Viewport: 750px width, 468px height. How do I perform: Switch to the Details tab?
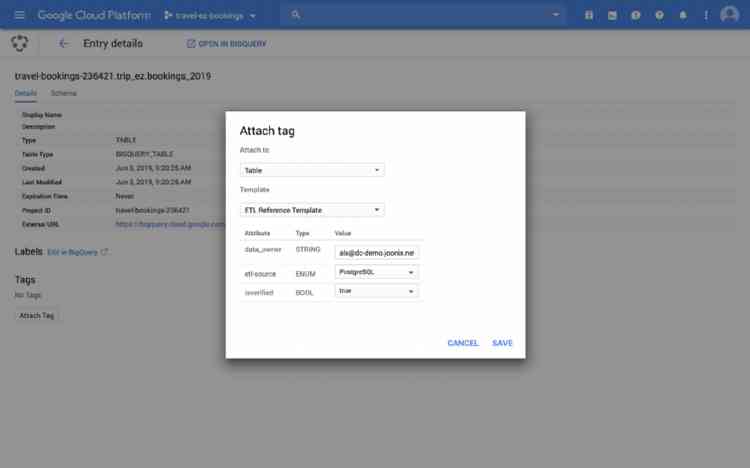[x=25, y=93]
